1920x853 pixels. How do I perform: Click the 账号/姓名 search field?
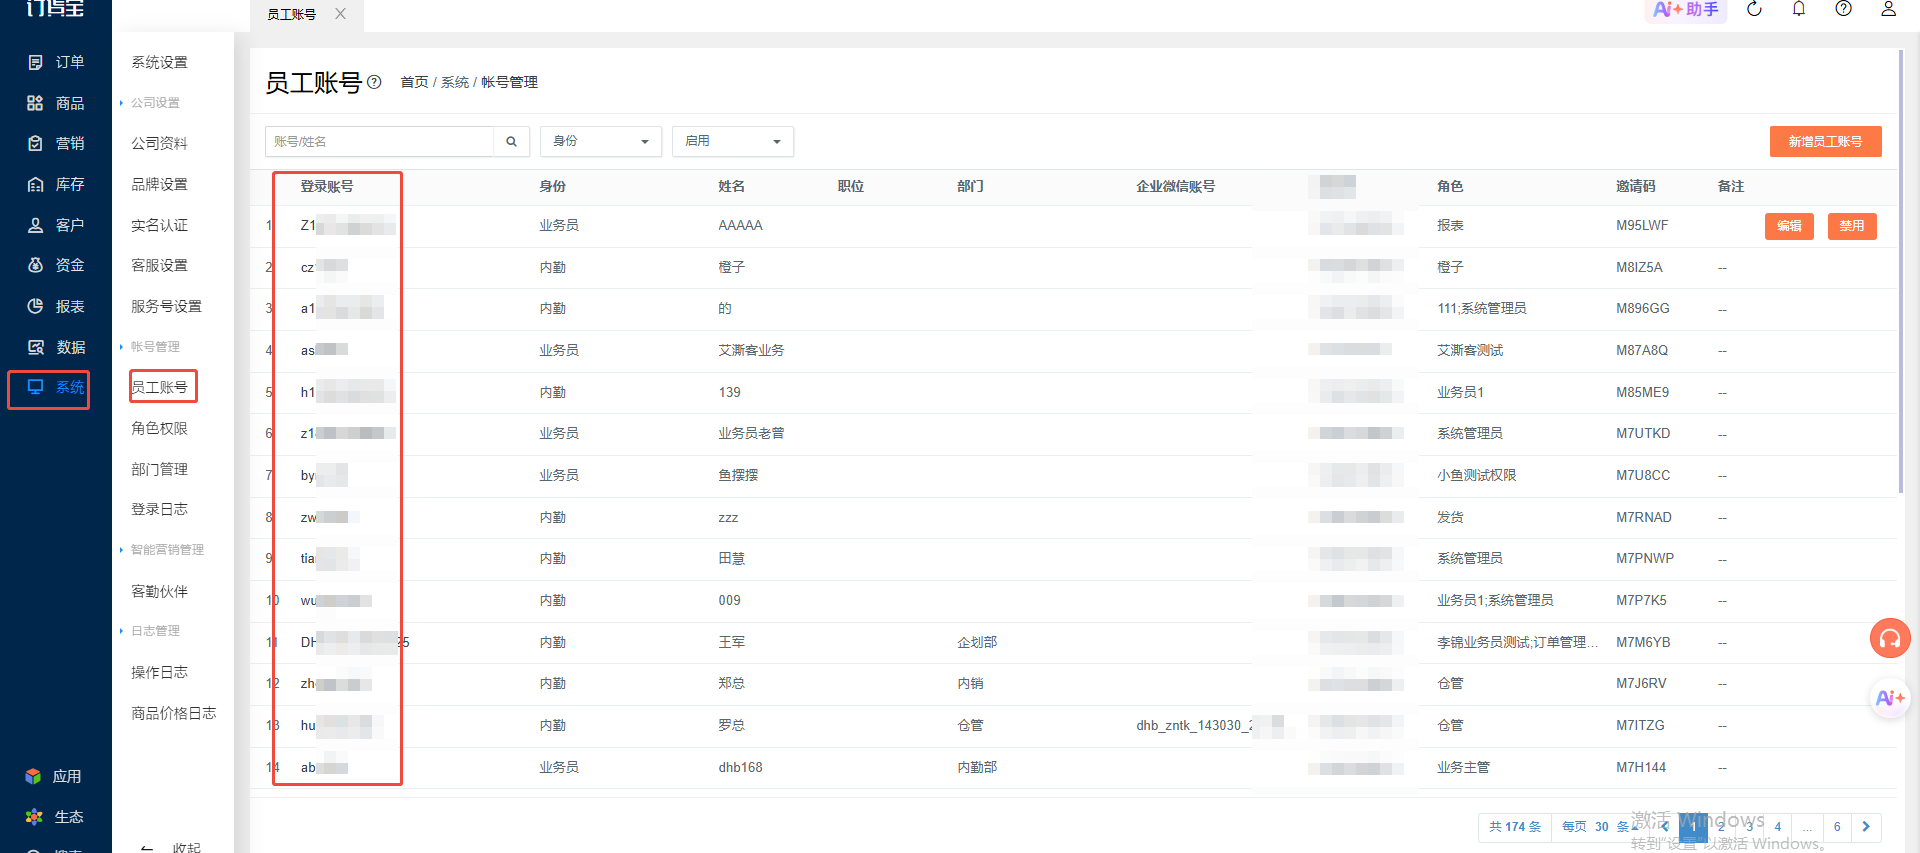coord(380,141)
